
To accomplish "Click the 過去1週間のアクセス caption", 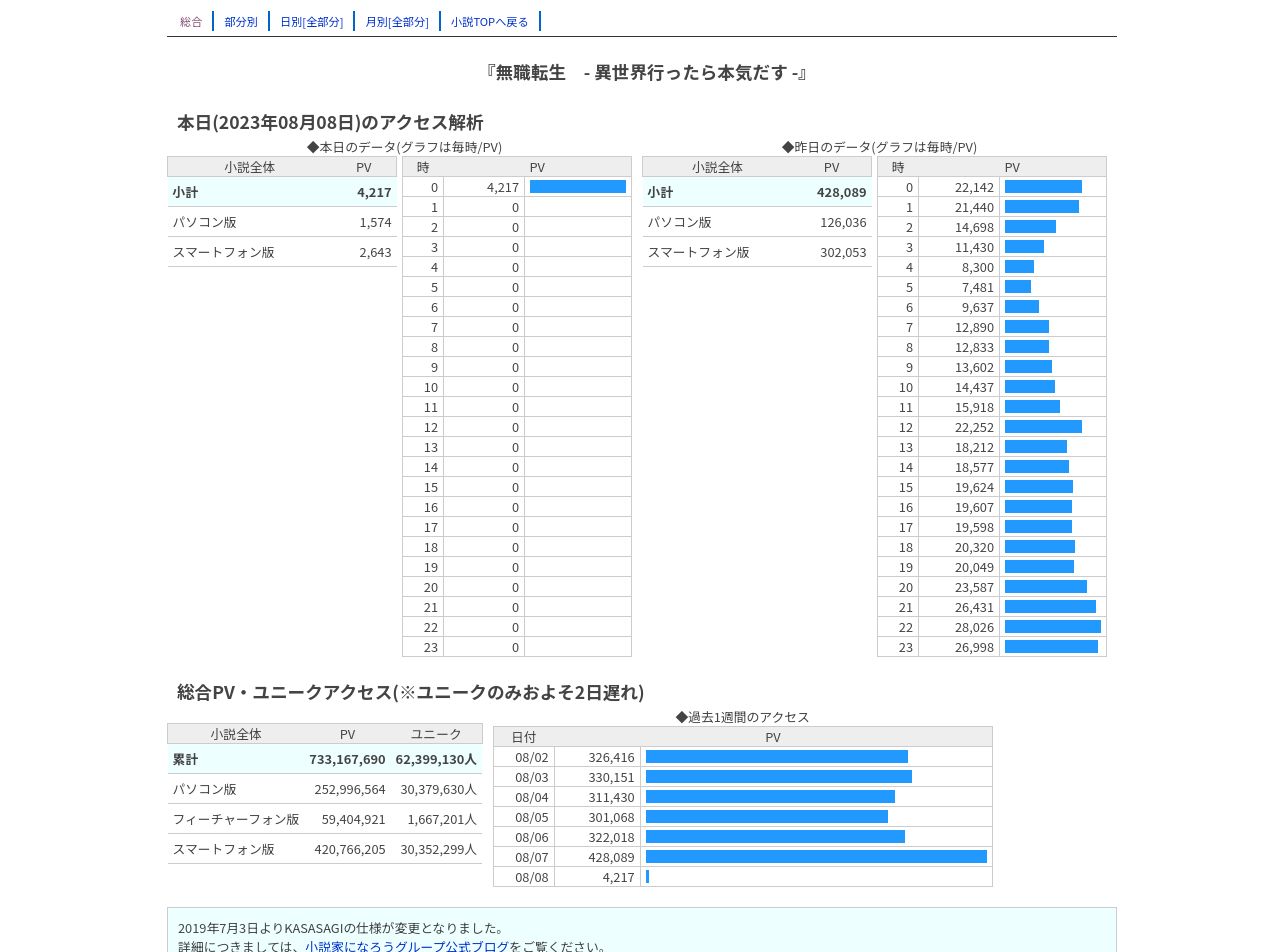I will tap(743, 717).
